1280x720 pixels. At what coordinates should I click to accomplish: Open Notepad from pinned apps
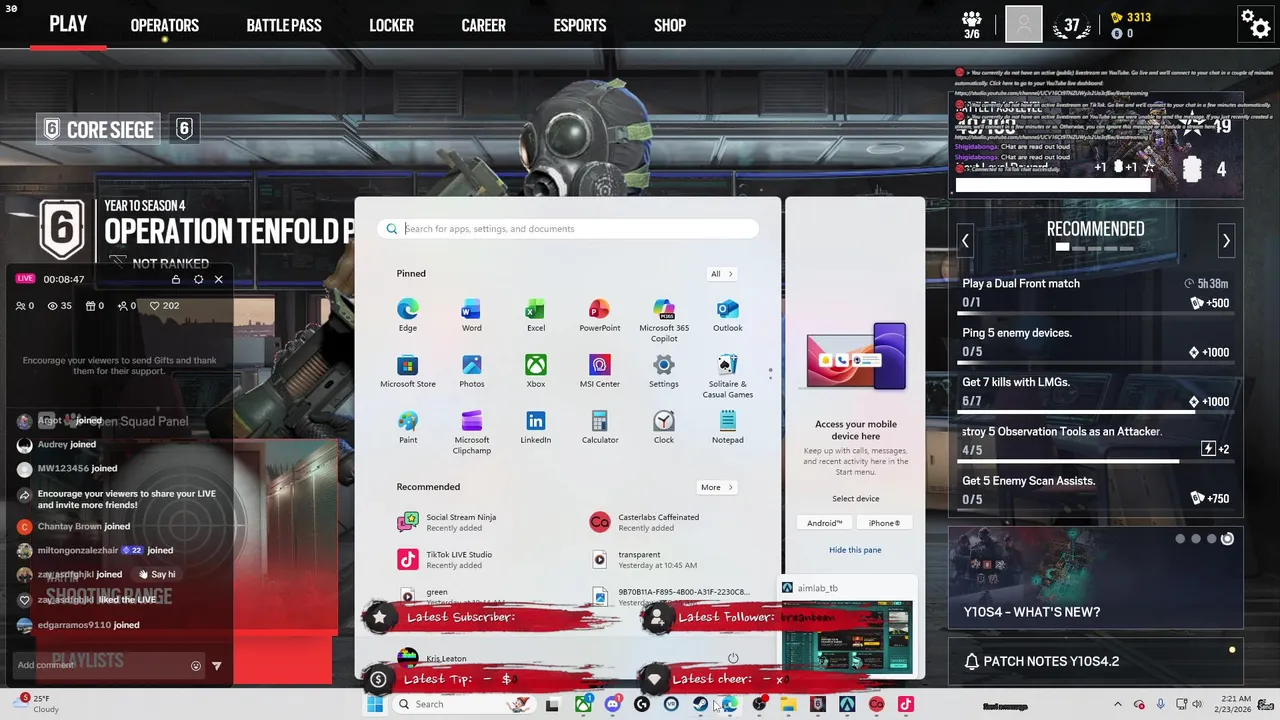[x=727, y=427]
